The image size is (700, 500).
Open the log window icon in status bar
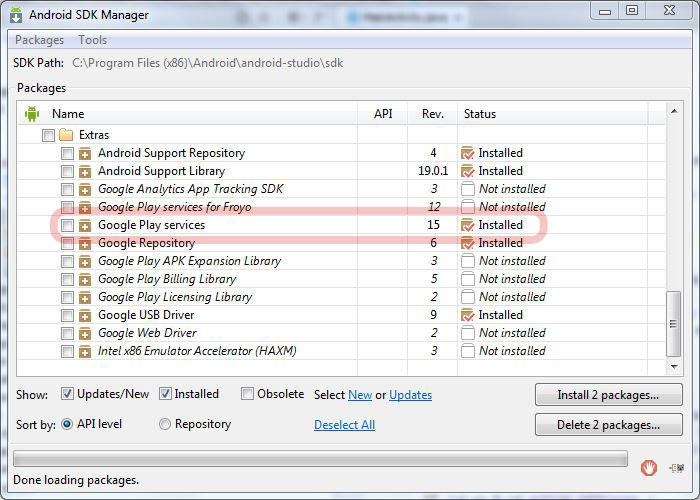click(x=677, y=468)
